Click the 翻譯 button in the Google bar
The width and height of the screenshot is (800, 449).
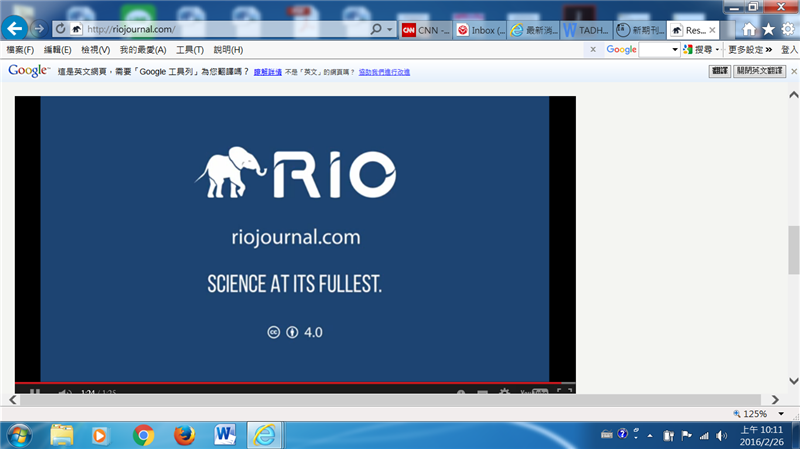tap(719, 71)
